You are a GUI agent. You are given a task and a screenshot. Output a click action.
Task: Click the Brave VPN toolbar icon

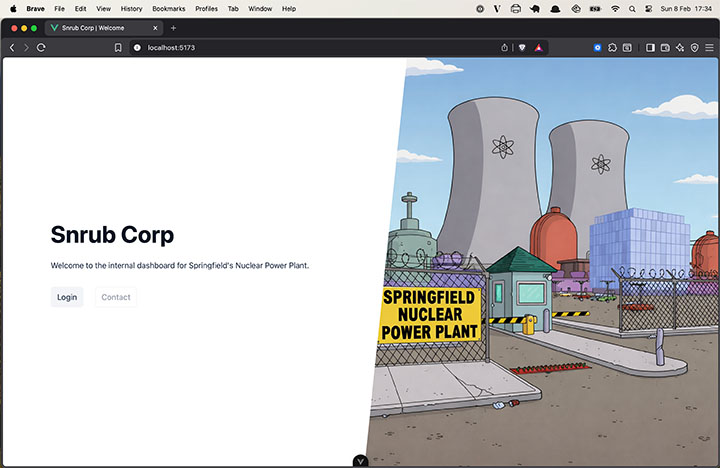(694, 47)
